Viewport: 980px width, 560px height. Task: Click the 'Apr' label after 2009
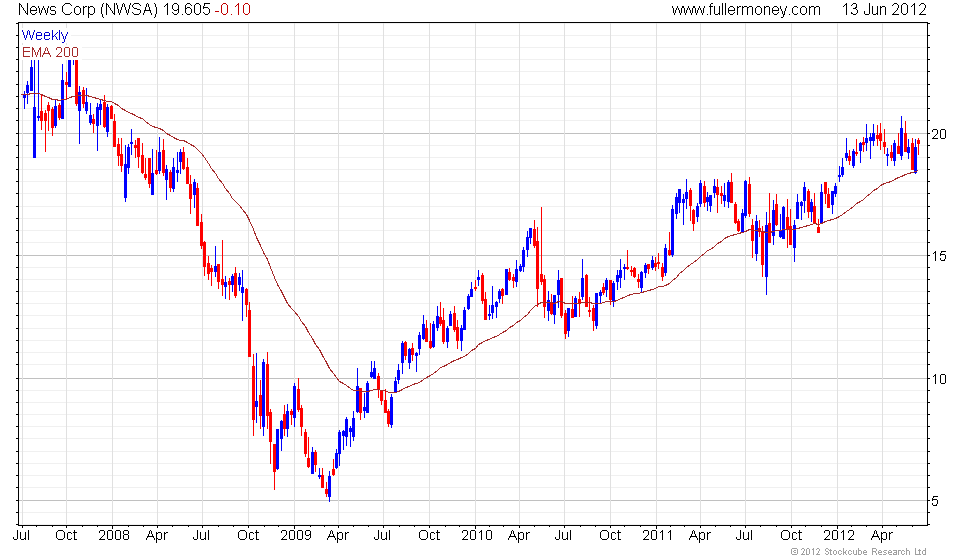(x=338, y=536)
